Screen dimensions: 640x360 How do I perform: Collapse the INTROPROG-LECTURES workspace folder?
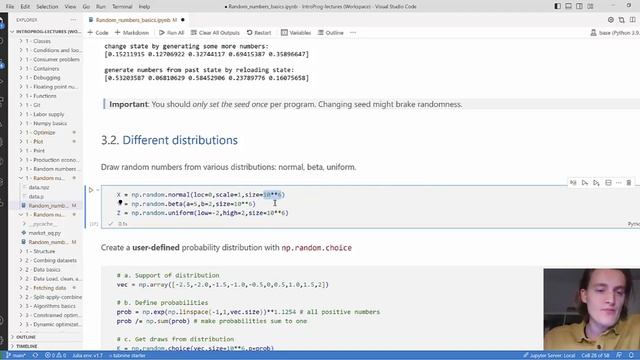pos(46,31)
